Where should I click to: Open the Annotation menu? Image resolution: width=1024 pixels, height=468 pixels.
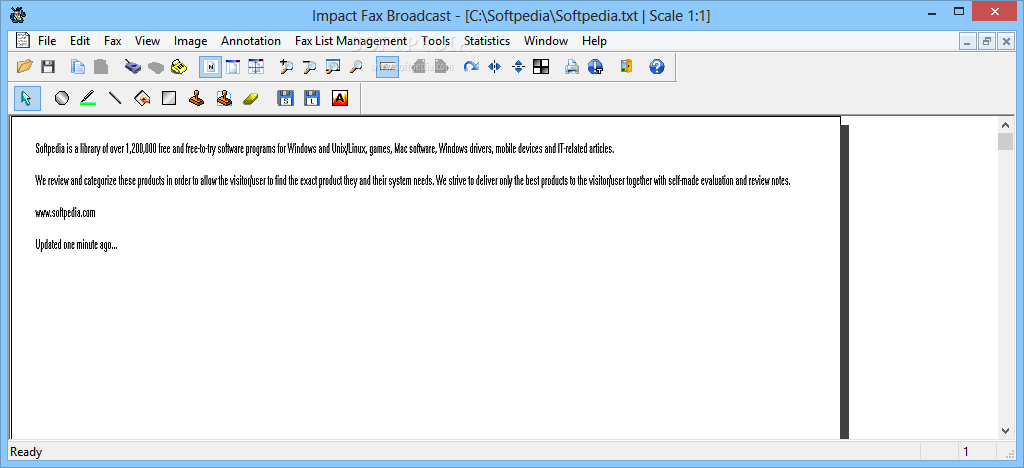251,40
